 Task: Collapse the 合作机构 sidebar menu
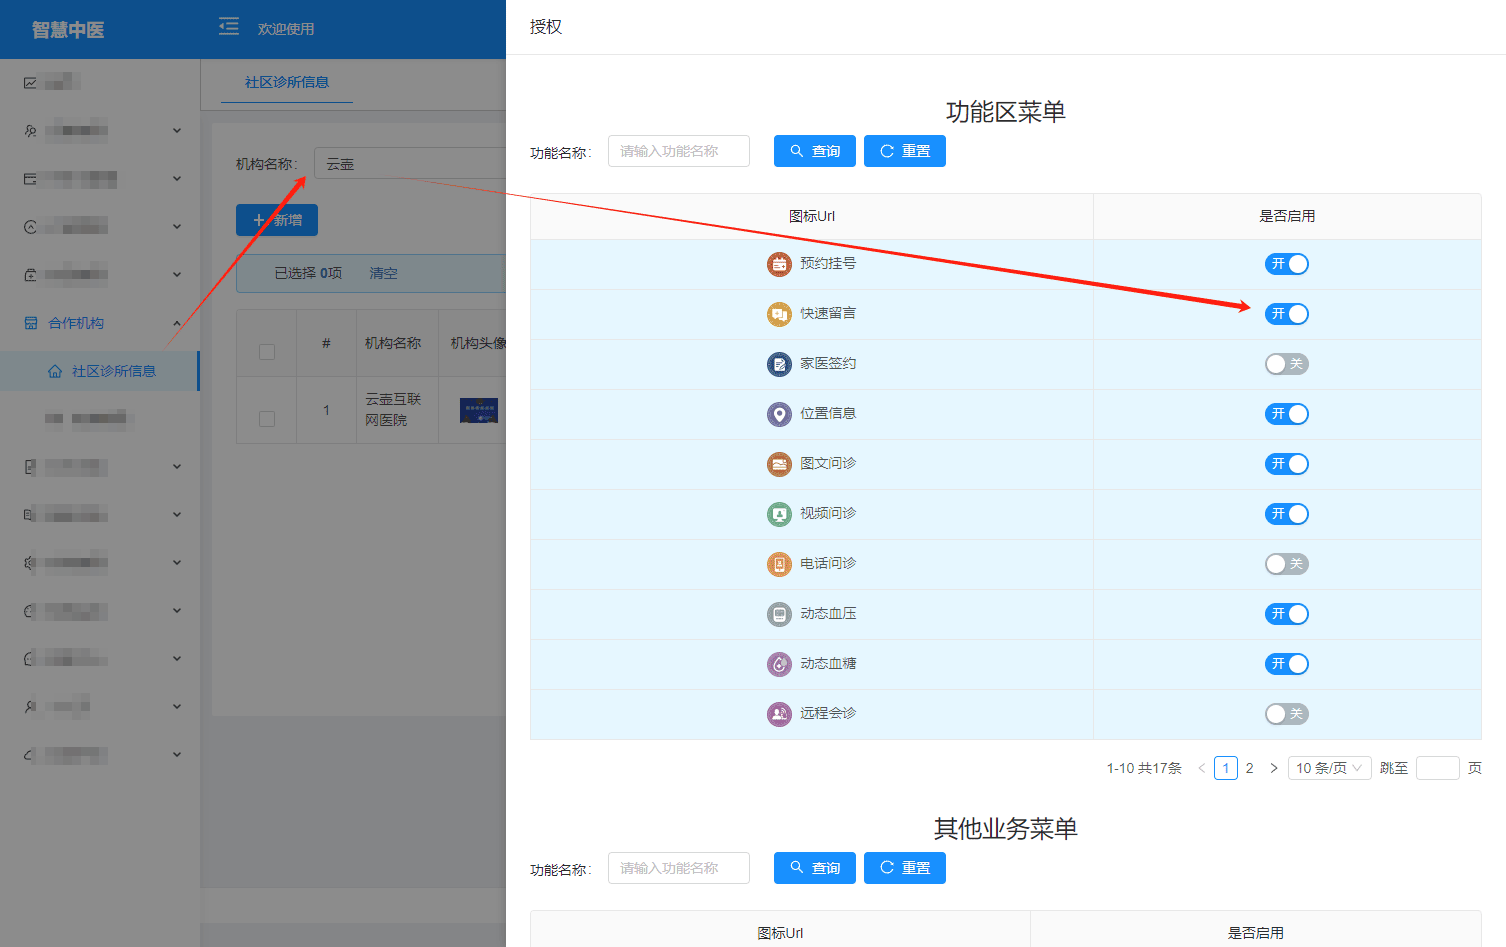[100, 322]
